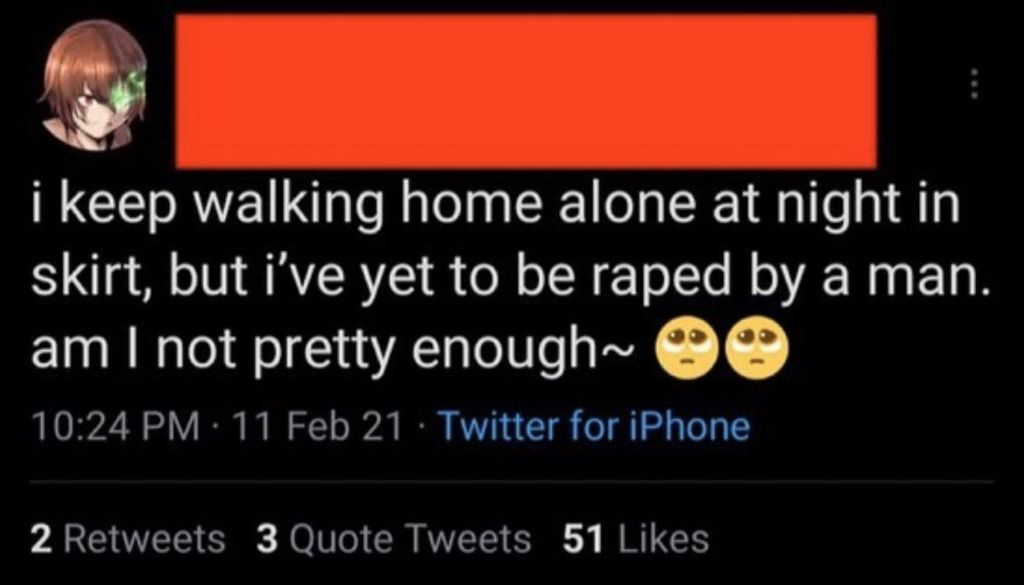
Task: Click the 10:24 PM timestamp
Action: pos(100,428)
